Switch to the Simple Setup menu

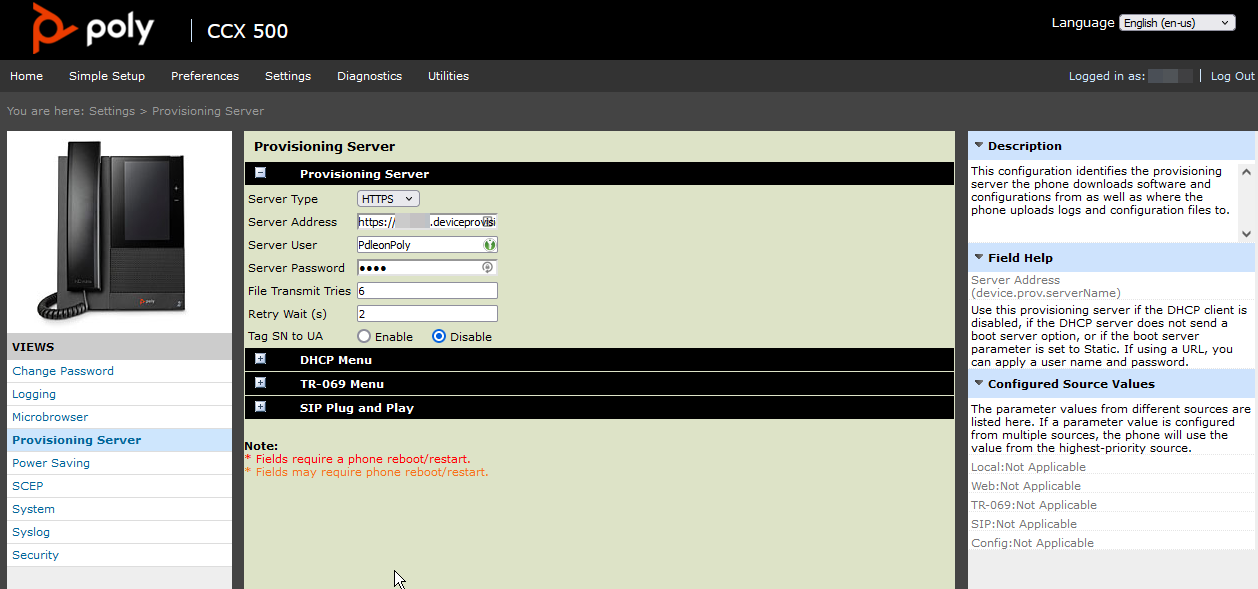107,76
